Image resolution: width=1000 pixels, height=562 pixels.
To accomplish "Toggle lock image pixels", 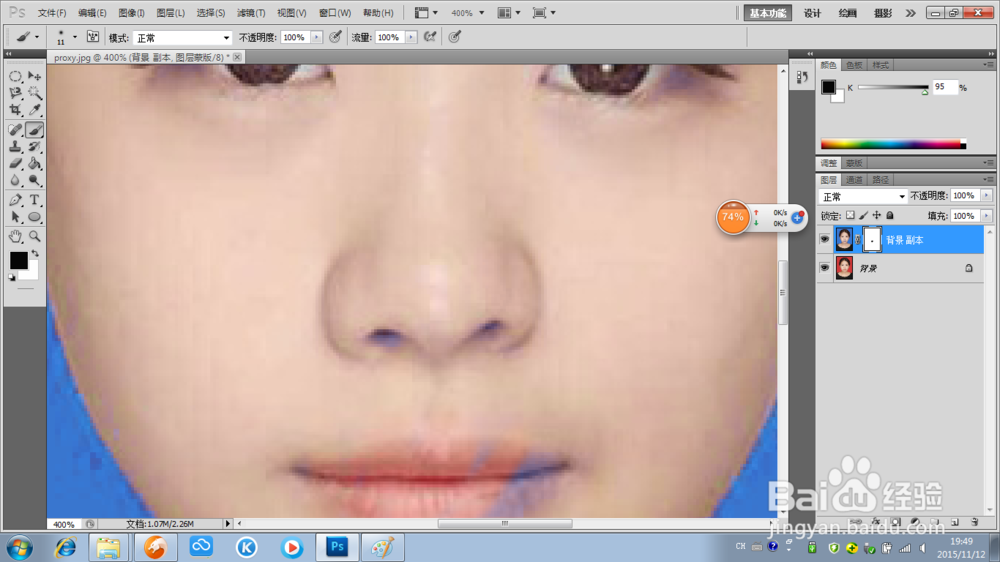I will click(864, 216).
